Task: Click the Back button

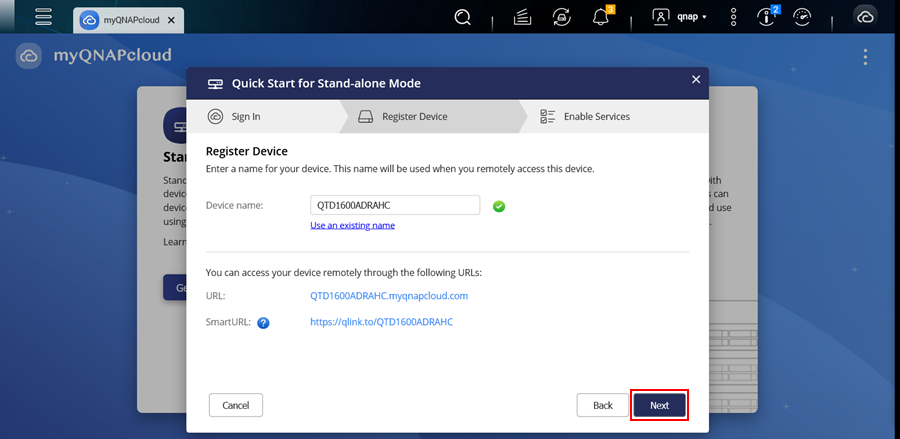Action: click(x=603, y=405)
